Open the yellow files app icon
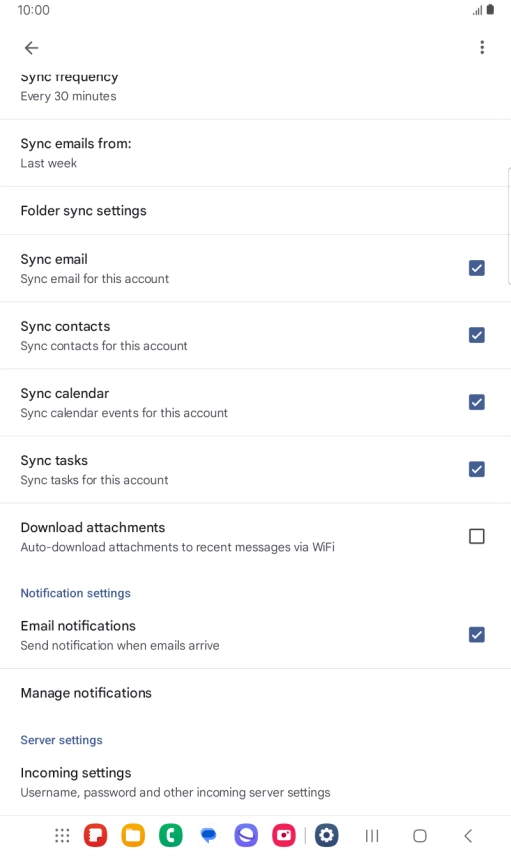511x856 pixels. tap(133, 835)
